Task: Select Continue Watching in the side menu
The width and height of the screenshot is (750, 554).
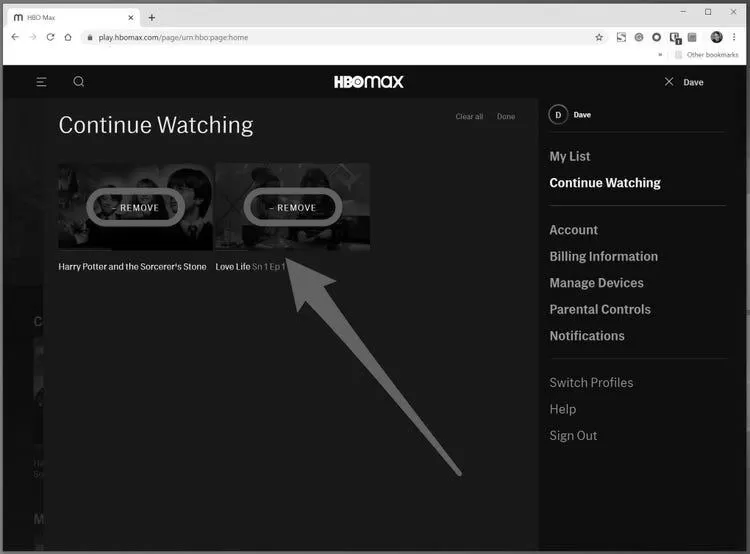Action: click(x=605, y=183)
